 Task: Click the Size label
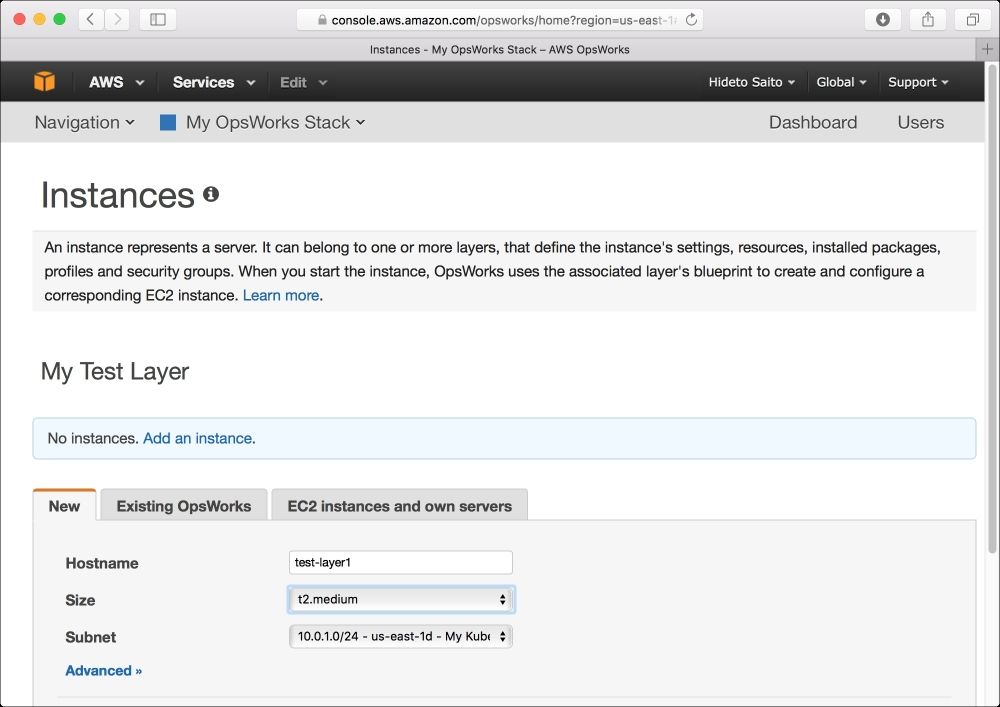click(x=80, y=600)
